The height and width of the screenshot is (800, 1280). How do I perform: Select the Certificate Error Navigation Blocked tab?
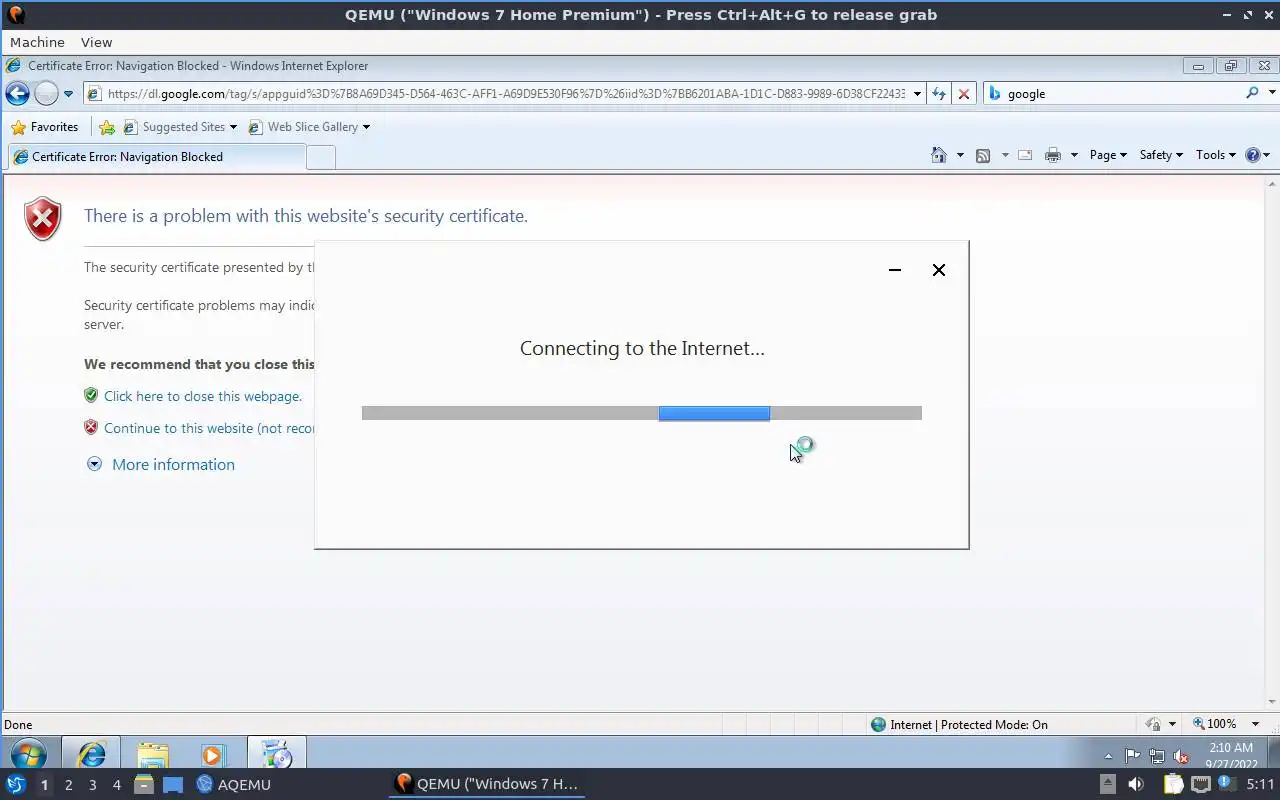coord(156,157)
